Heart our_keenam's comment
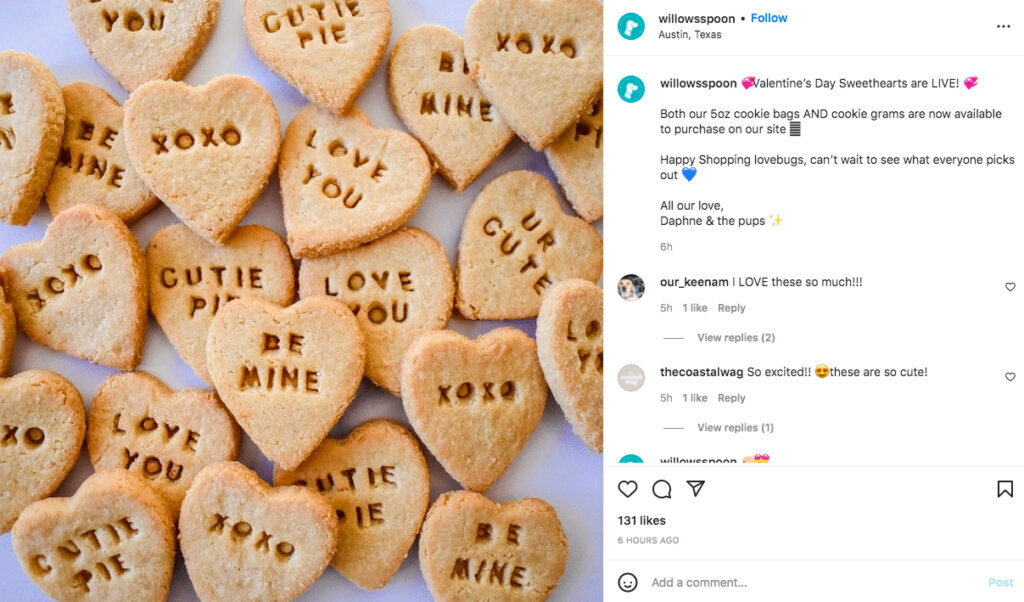The height and width of the screenshot is (602, 1024). pos(1010,287)
